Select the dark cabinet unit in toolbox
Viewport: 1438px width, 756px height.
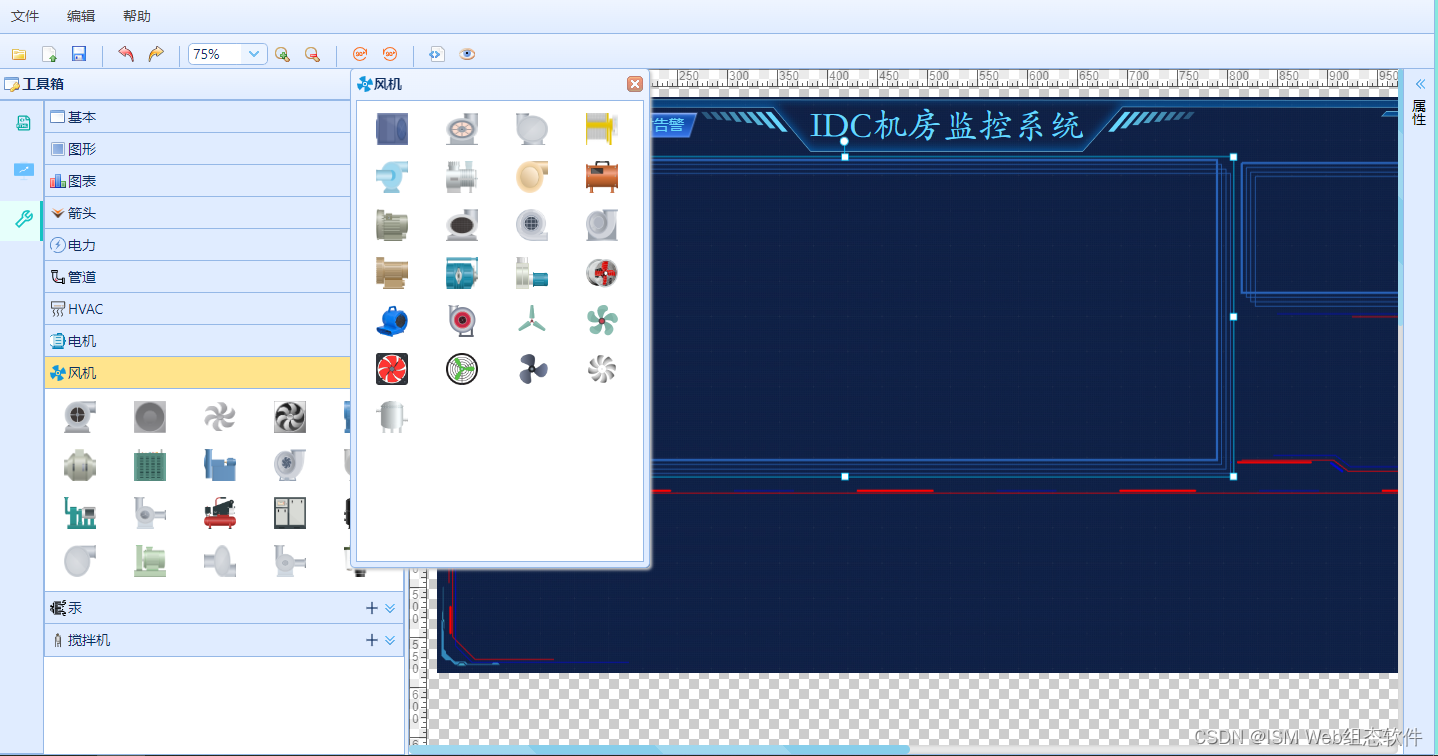click(290, 513)
